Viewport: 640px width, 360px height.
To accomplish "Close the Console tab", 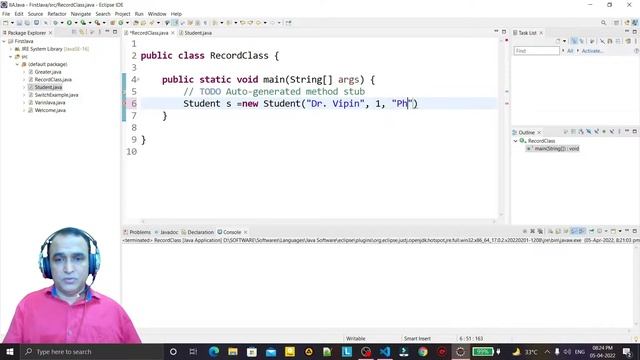I will [x=245, y=232].
